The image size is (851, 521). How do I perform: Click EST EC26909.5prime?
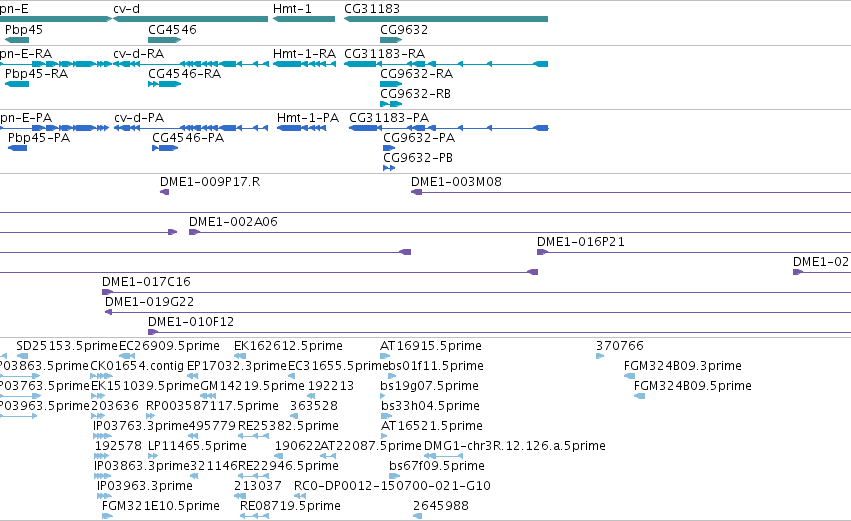click(127, 356)
